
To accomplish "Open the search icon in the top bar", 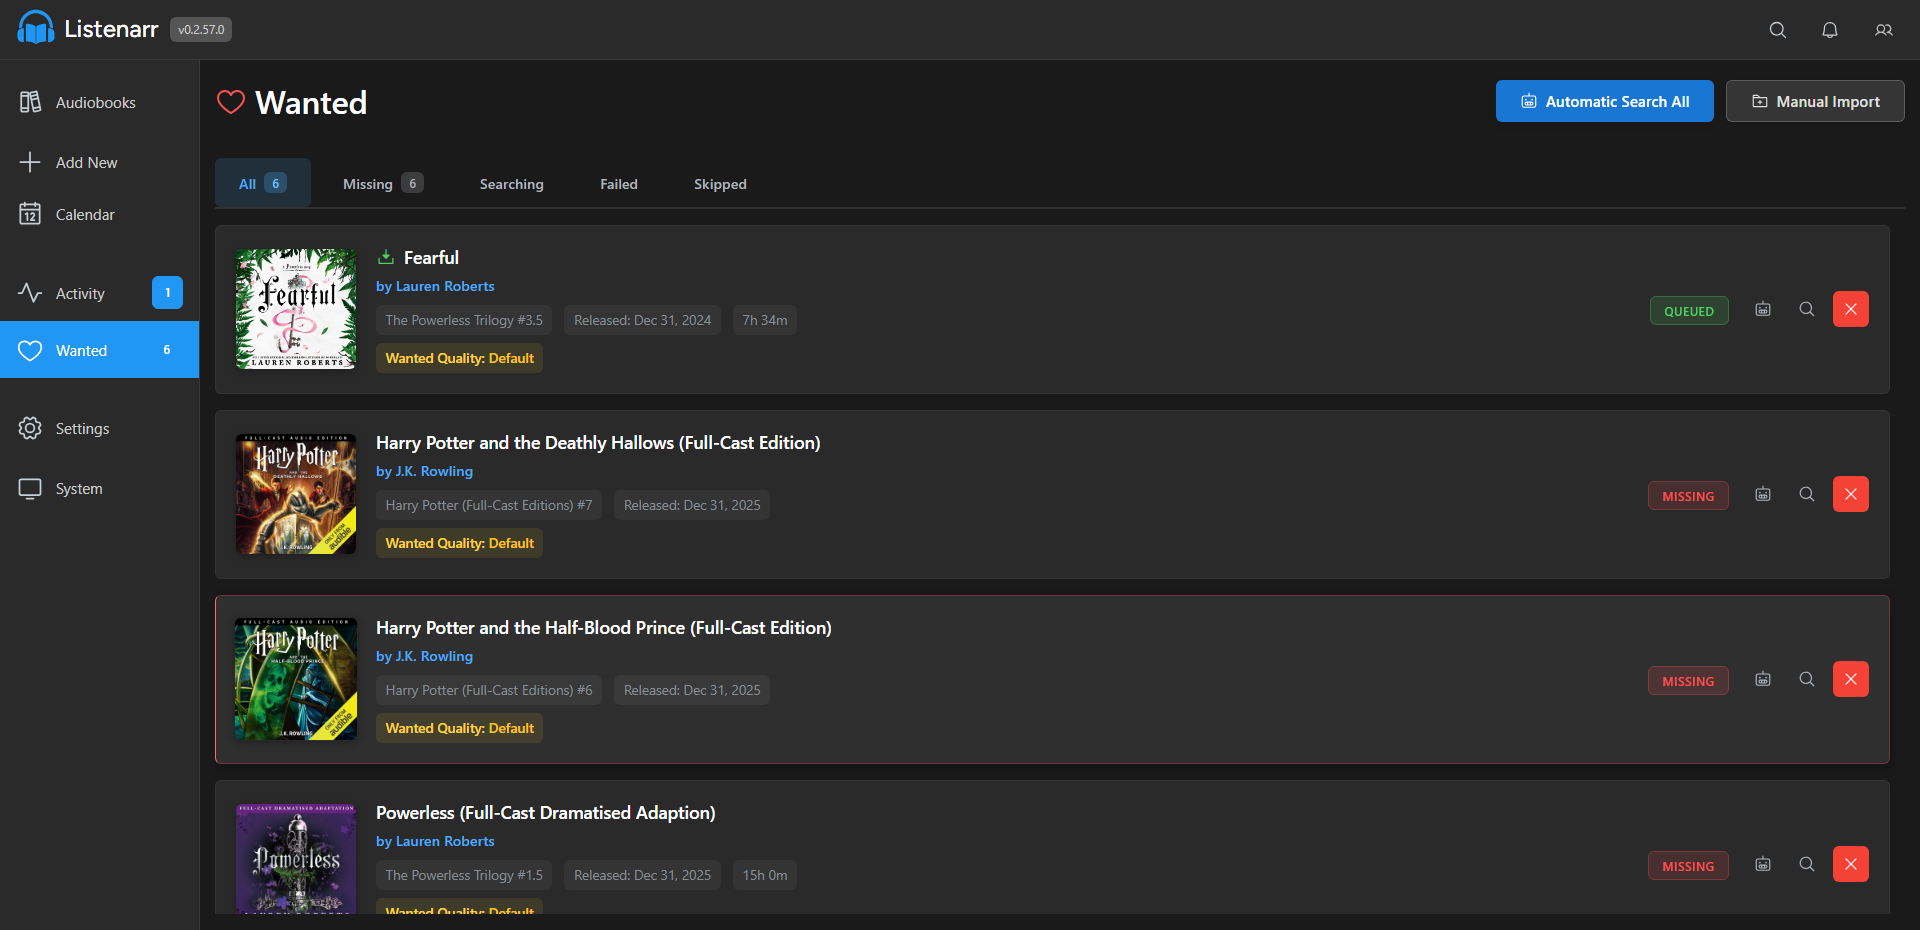I will pos(1778,30).
